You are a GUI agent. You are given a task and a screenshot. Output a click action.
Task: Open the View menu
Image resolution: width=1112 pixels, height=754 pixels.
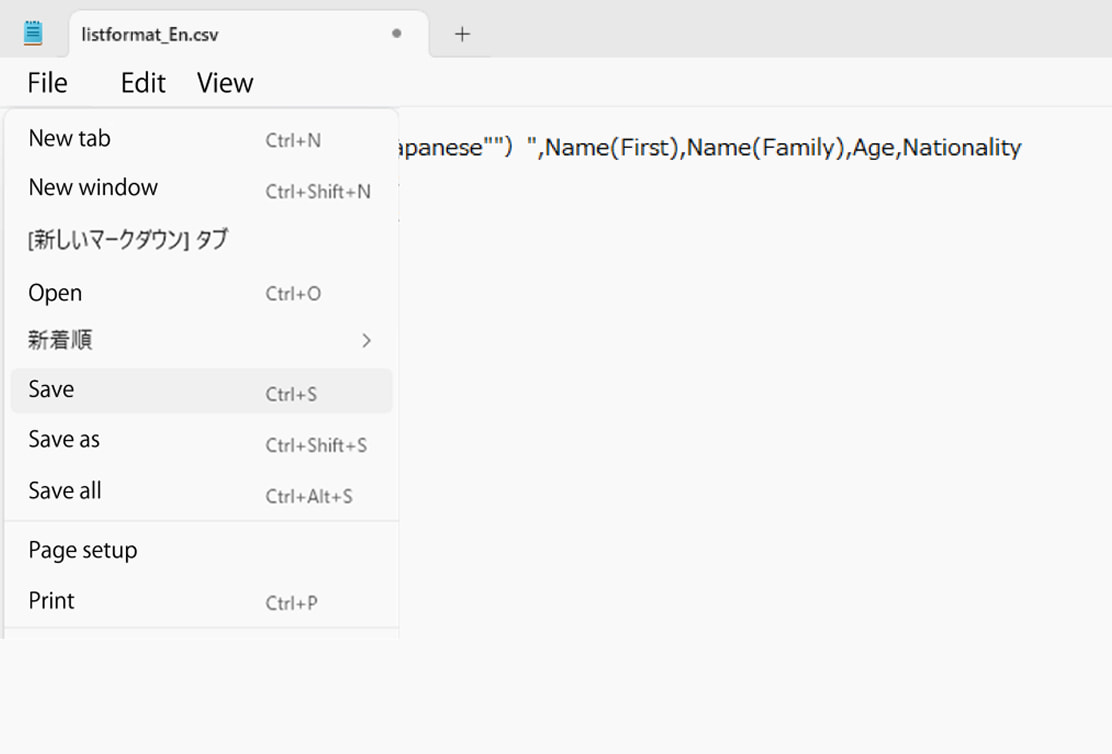(x=224, y=83)
